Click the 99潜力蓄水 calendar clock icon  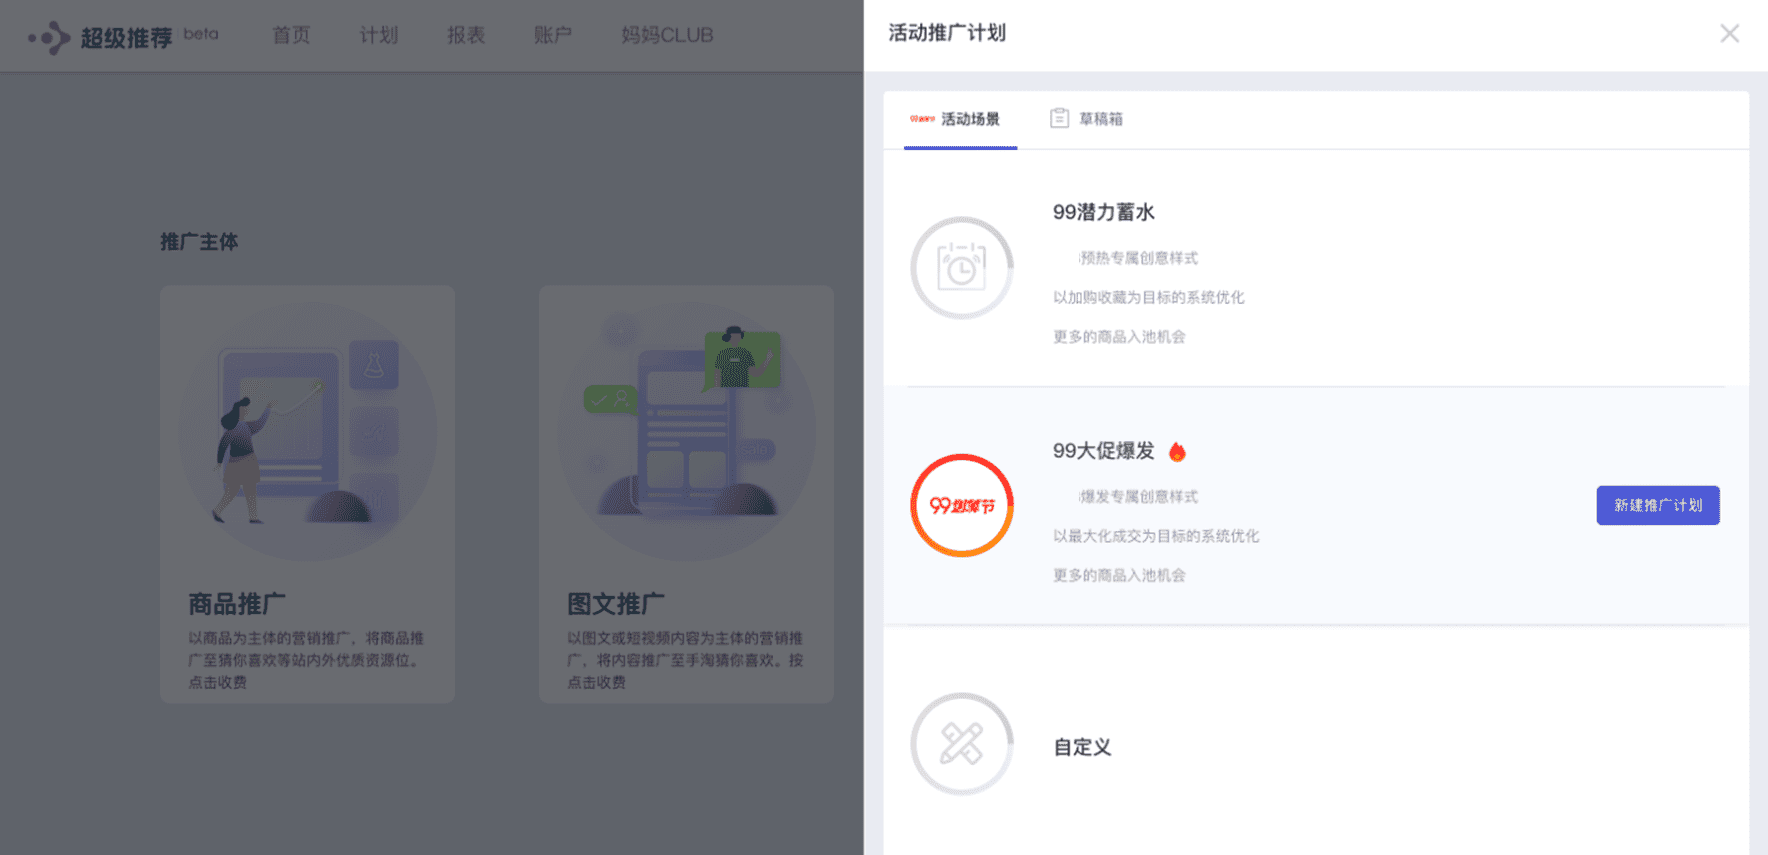coord(962,268)
